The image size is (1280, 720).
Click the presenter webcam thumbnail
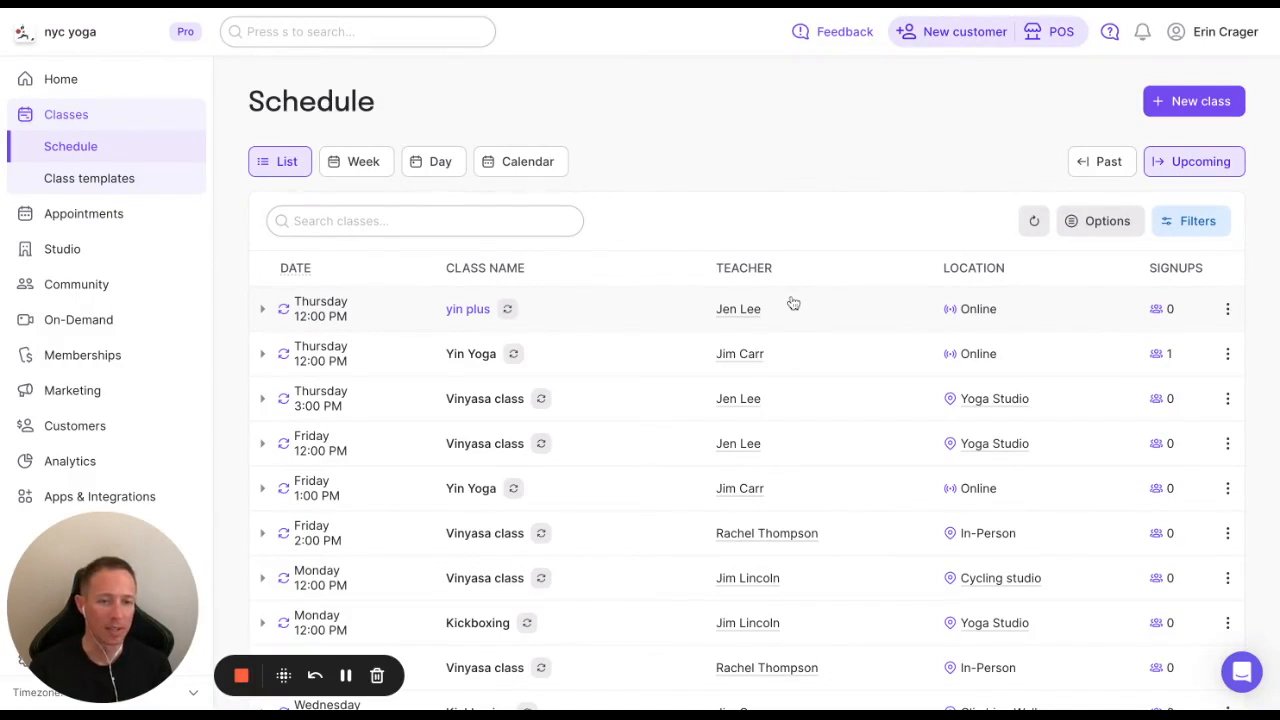click(102, 608)
